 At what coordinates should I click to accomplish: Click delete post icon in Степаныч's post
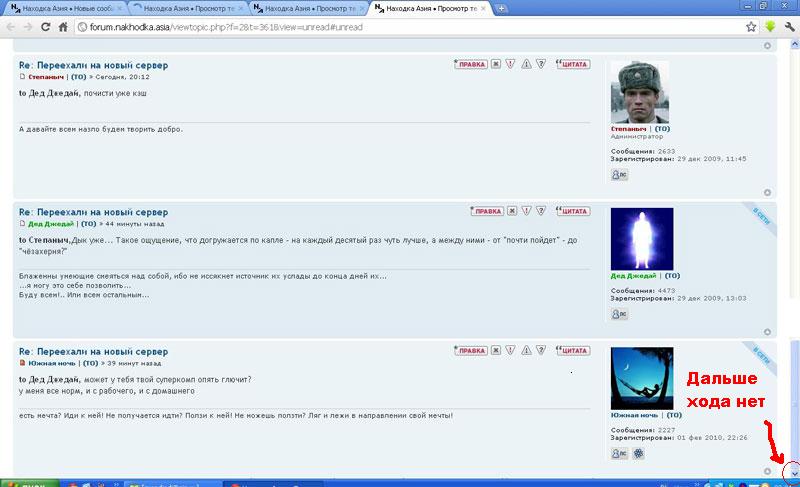pyautogui.click(x=493, y=64)
